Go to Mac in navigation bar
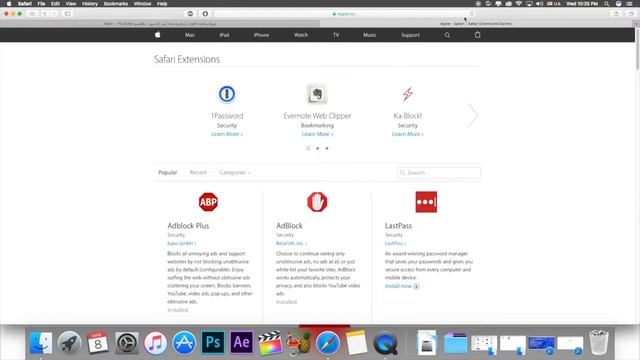Image resolution: width=640 pixels, height=360 pixels. click(190, 35)
